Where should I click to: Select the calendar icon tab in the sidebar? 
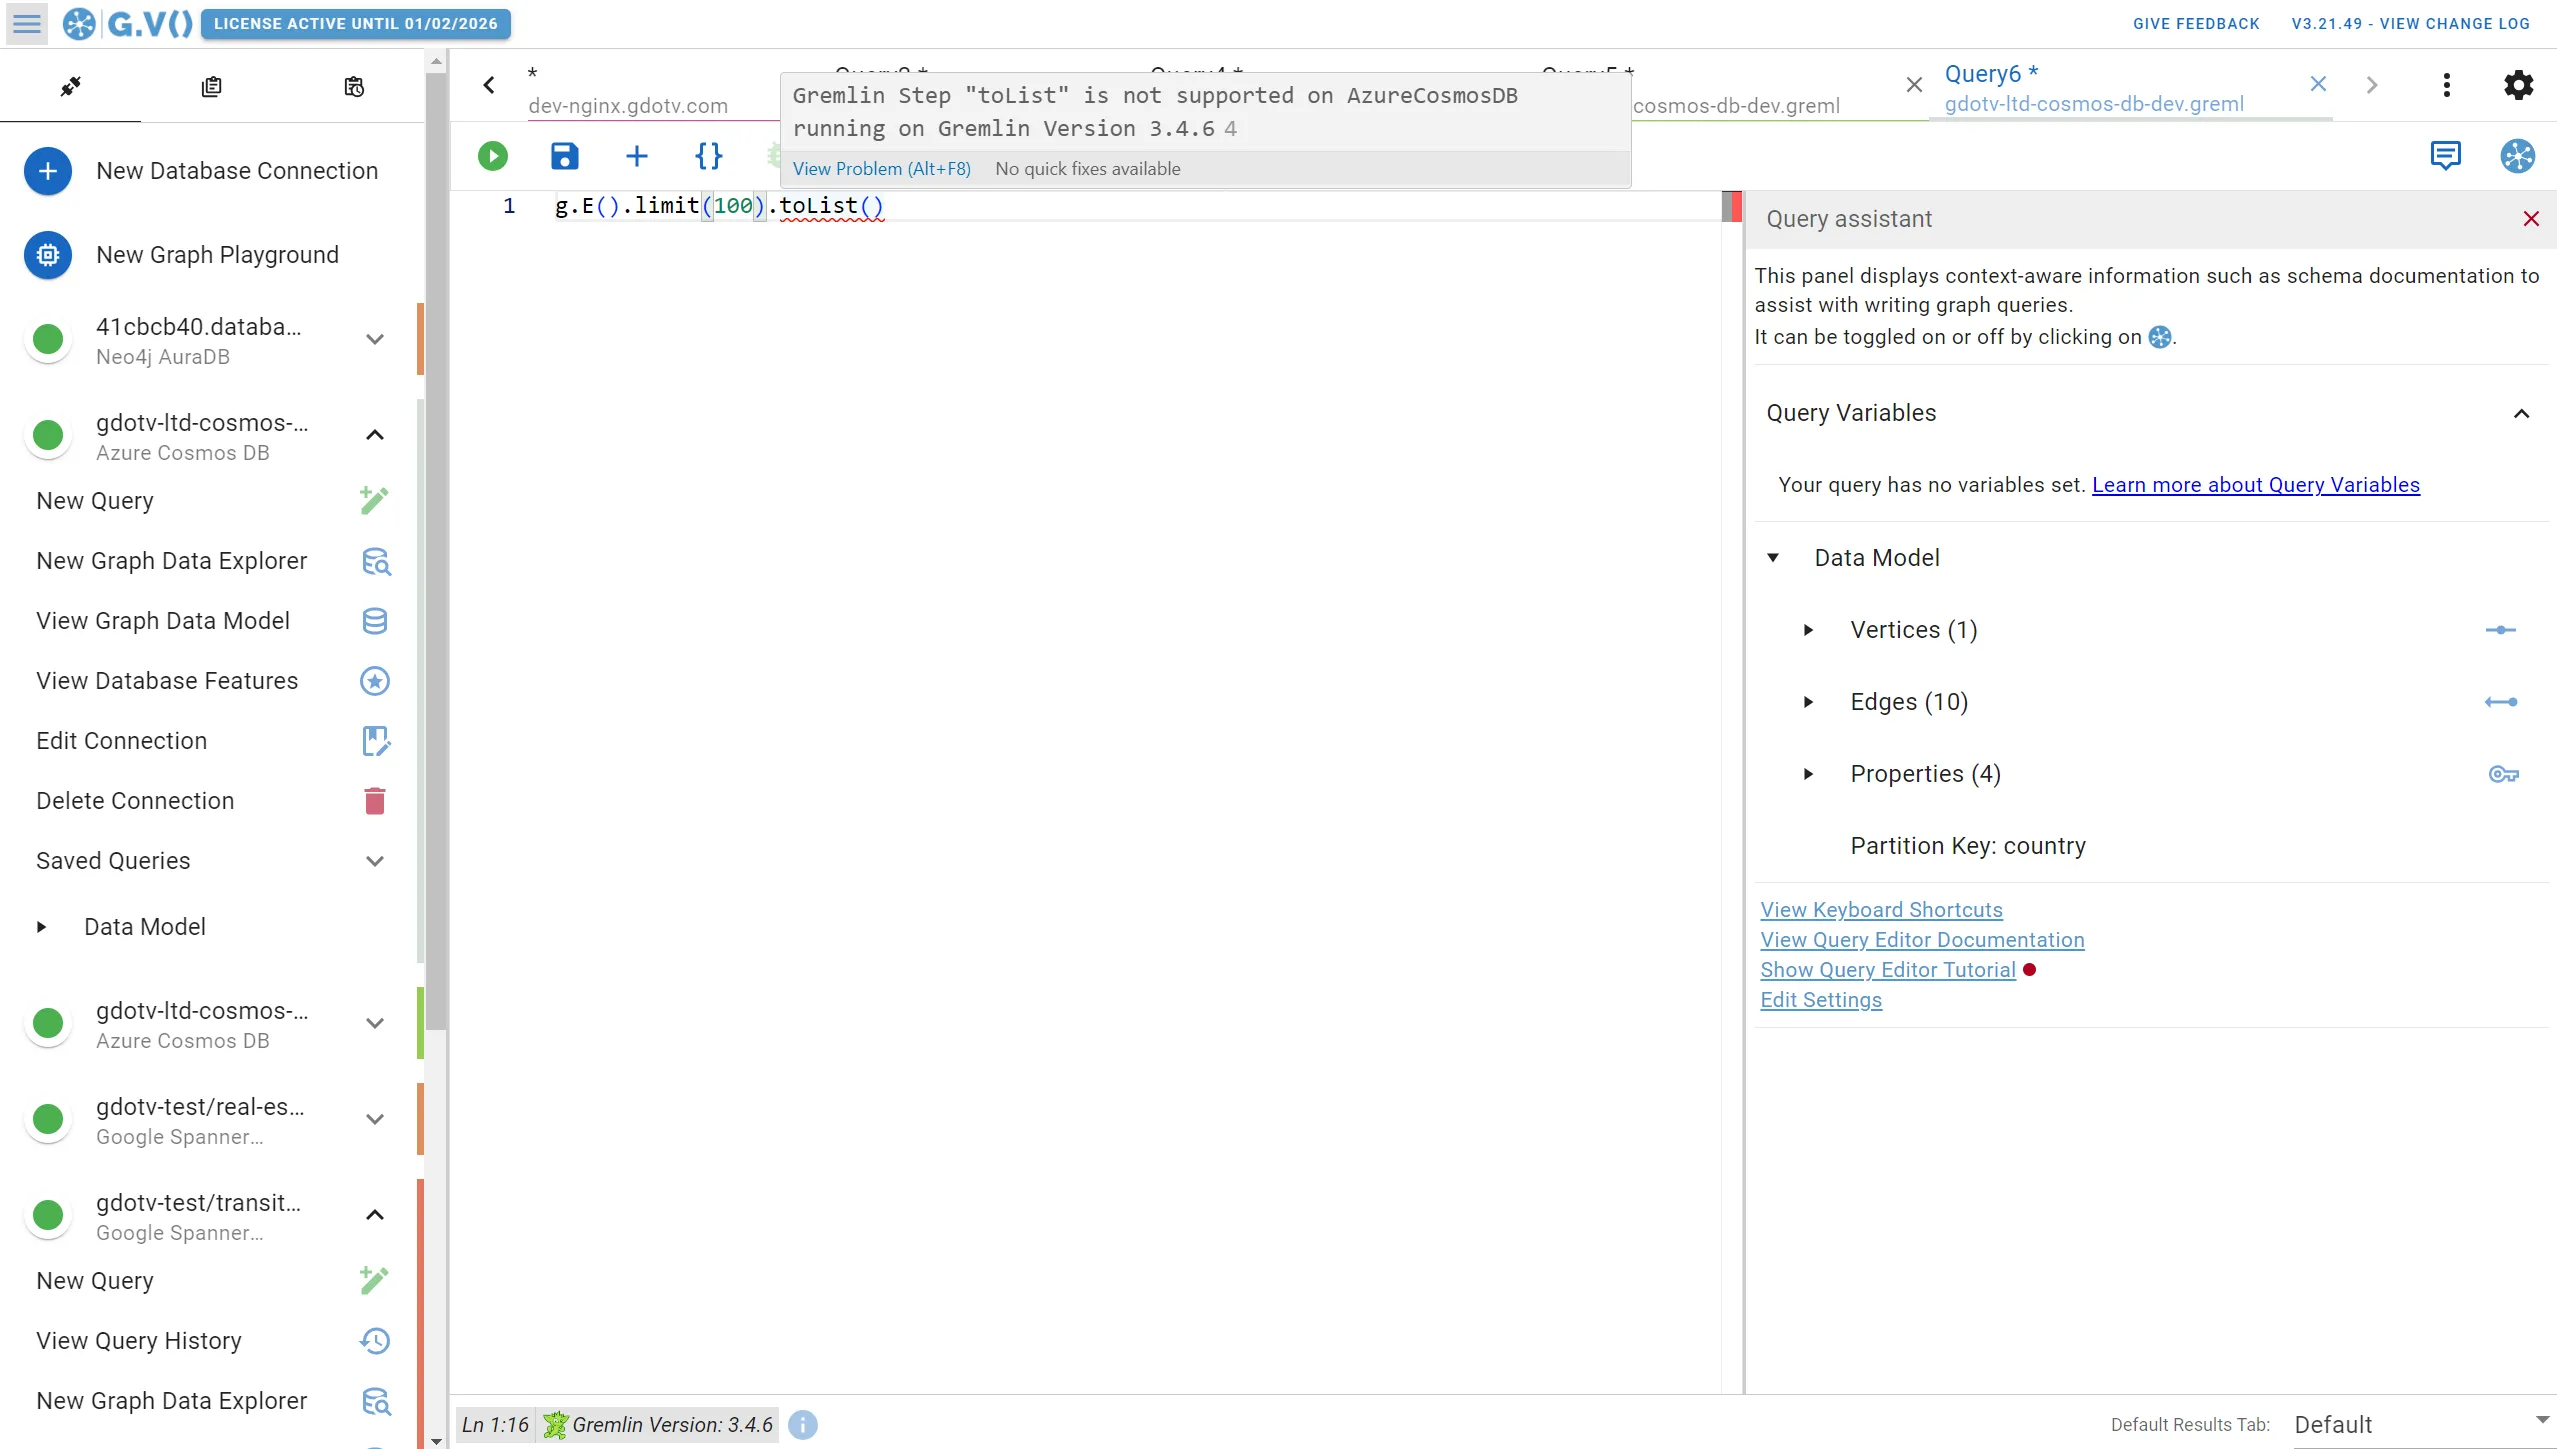coord(353,87)
